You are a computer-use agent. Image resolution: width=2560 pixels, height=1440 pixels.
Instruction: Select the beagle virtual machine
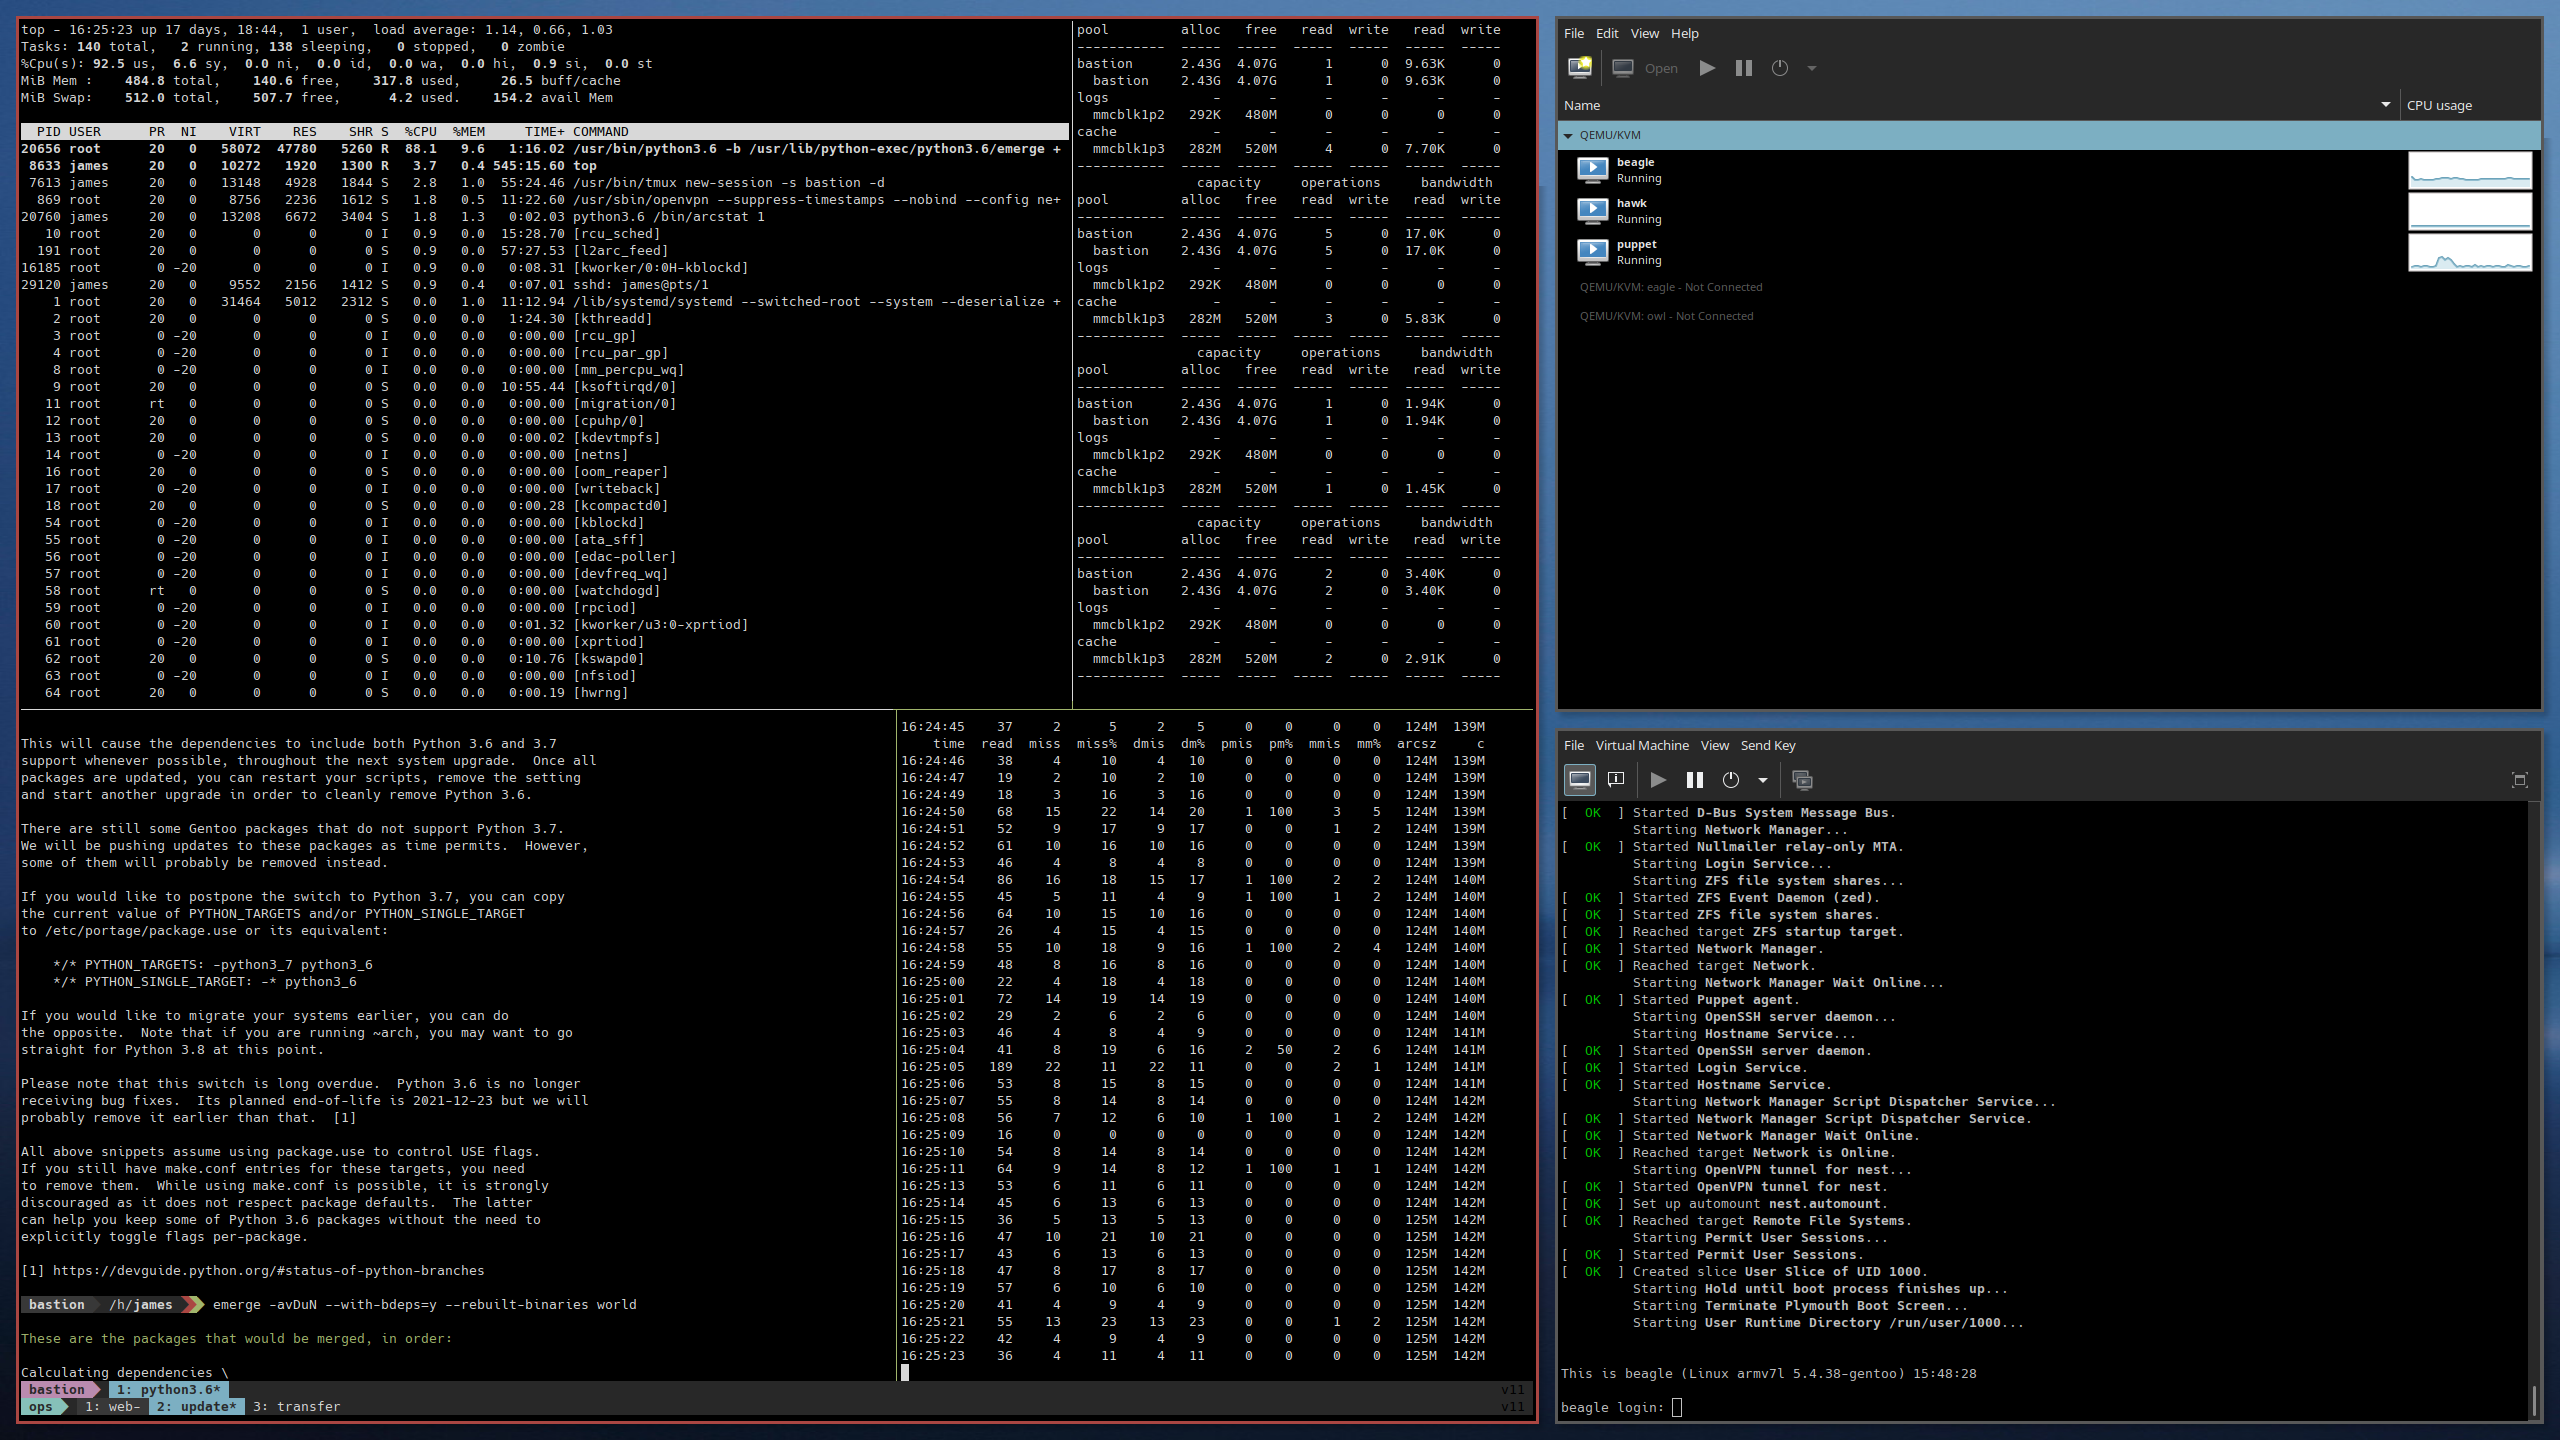pyautogui.click(x=1636, y=170)
